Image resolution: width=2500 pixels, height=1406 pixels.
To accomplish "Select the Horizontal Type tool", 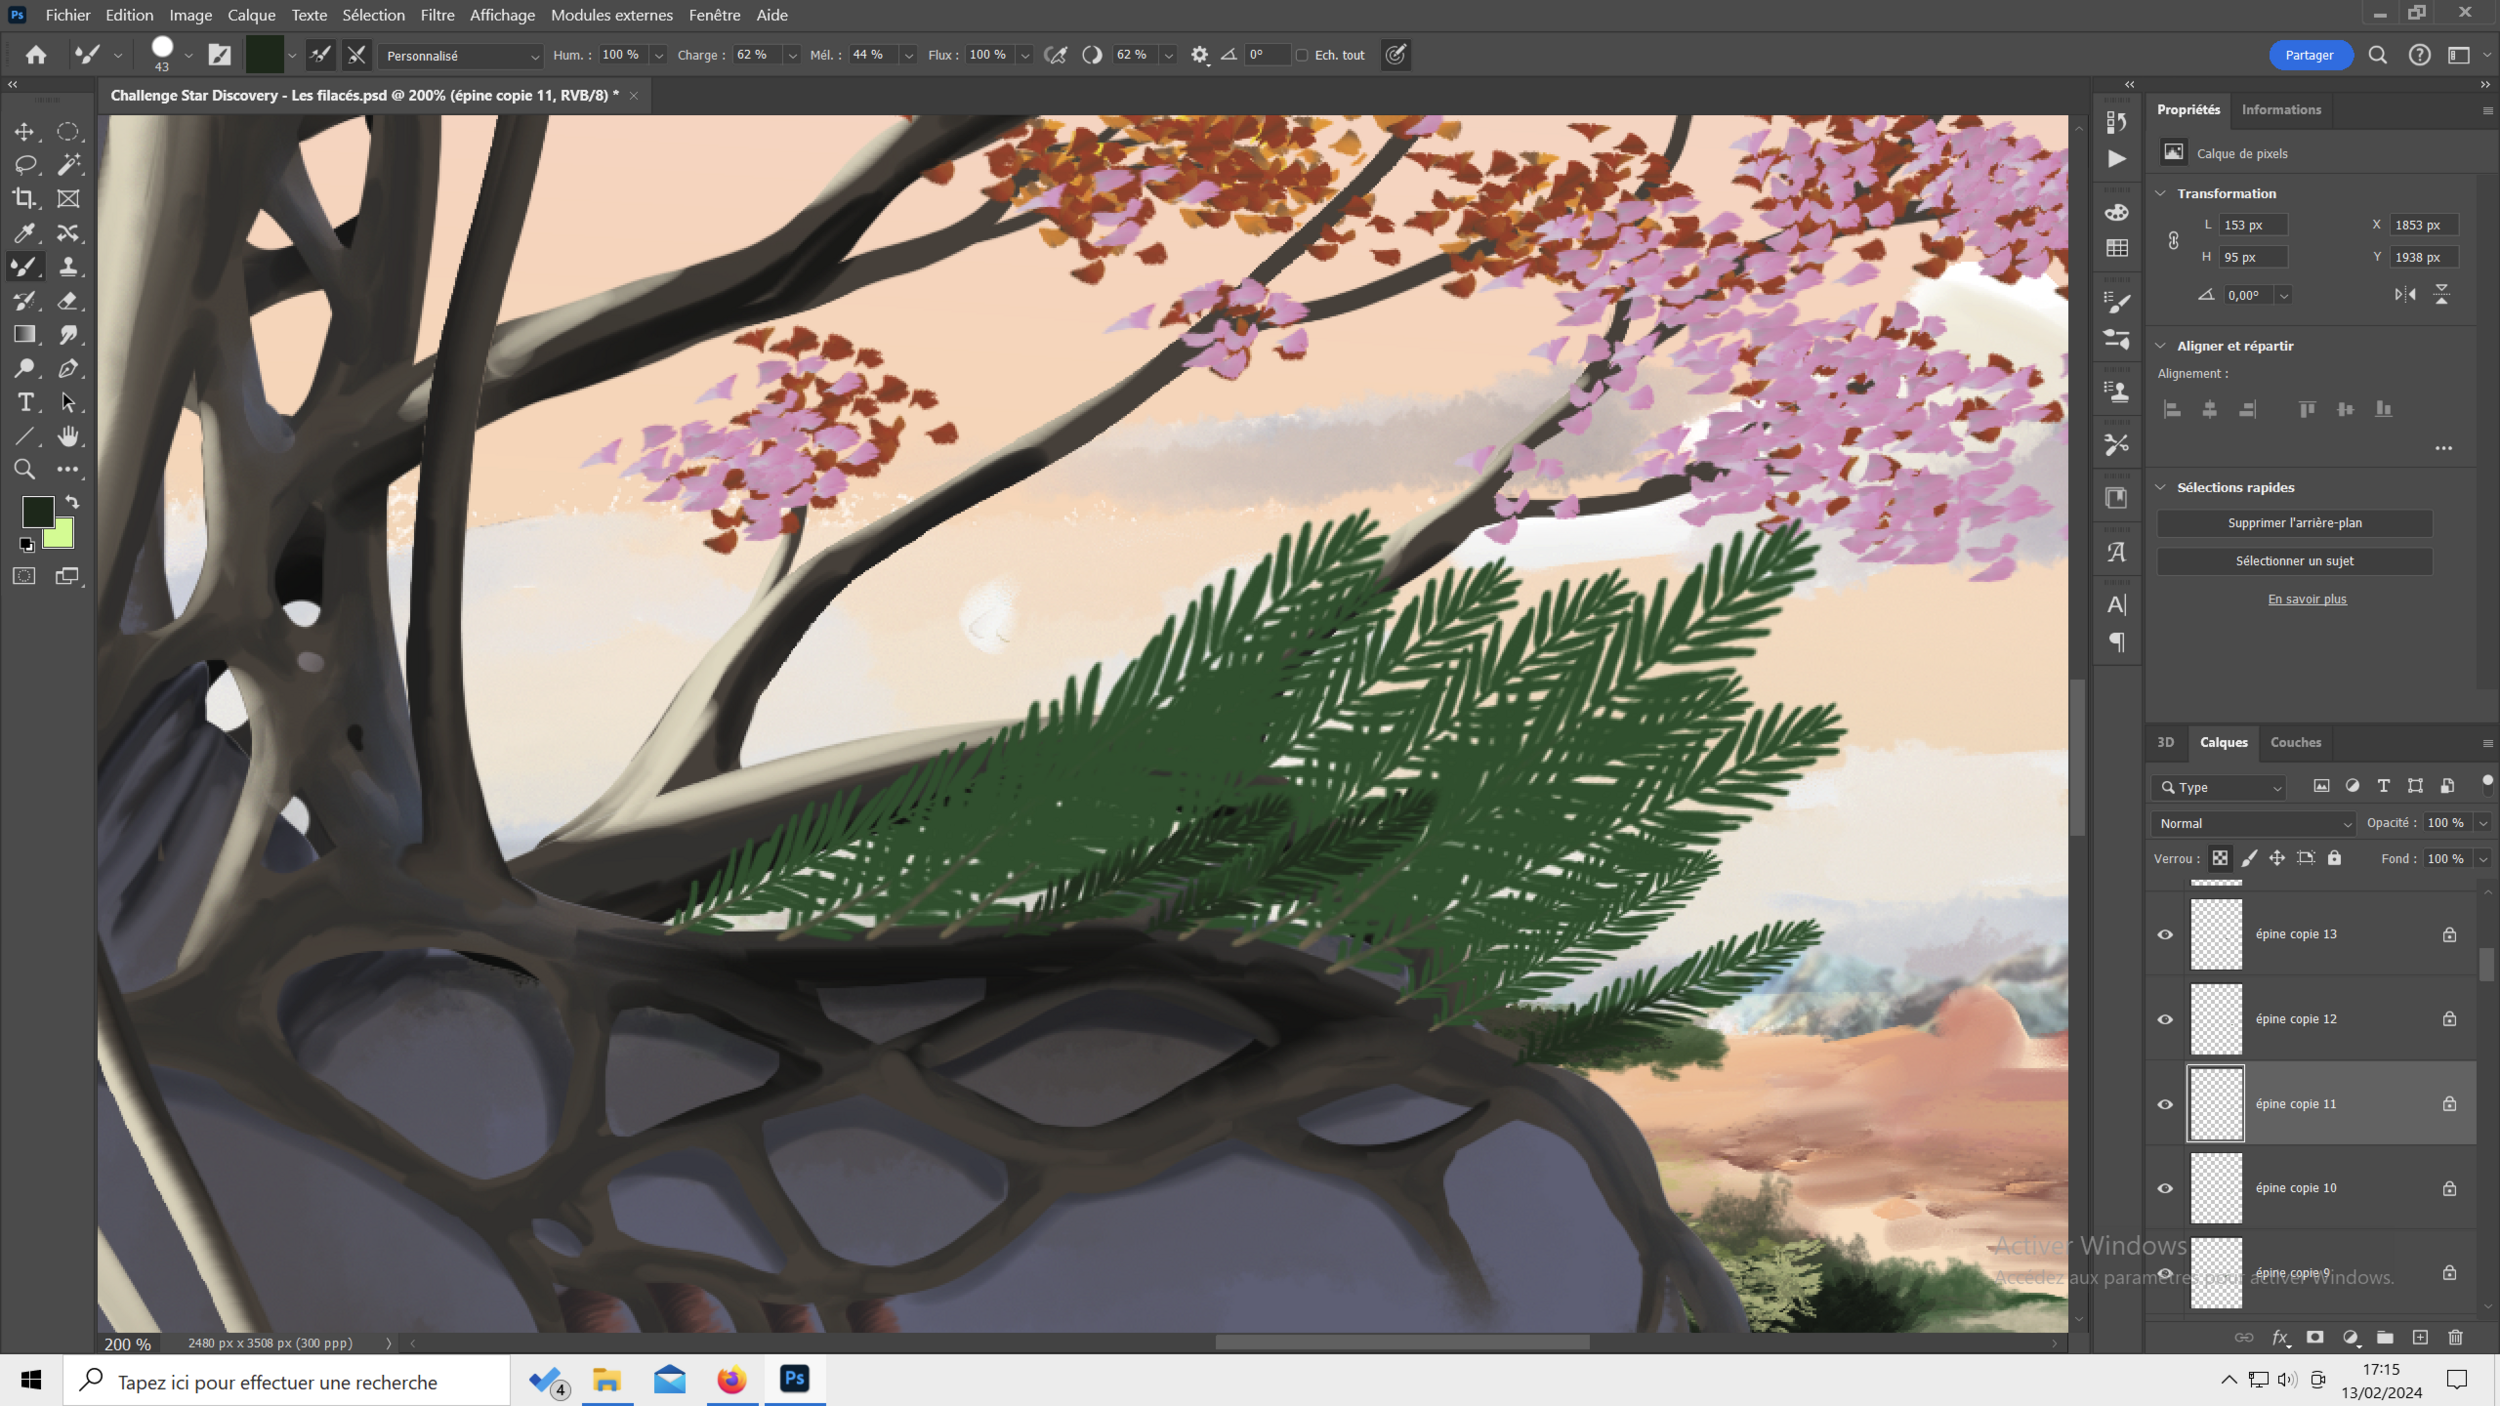I will coord(25,402).
